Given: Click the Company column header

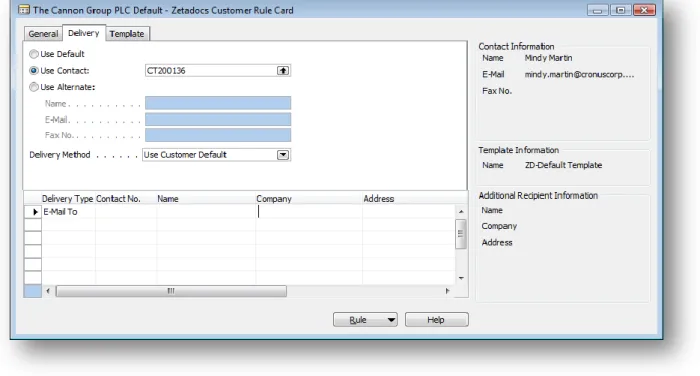Looking at the screenshot, I should pos(274,199).
